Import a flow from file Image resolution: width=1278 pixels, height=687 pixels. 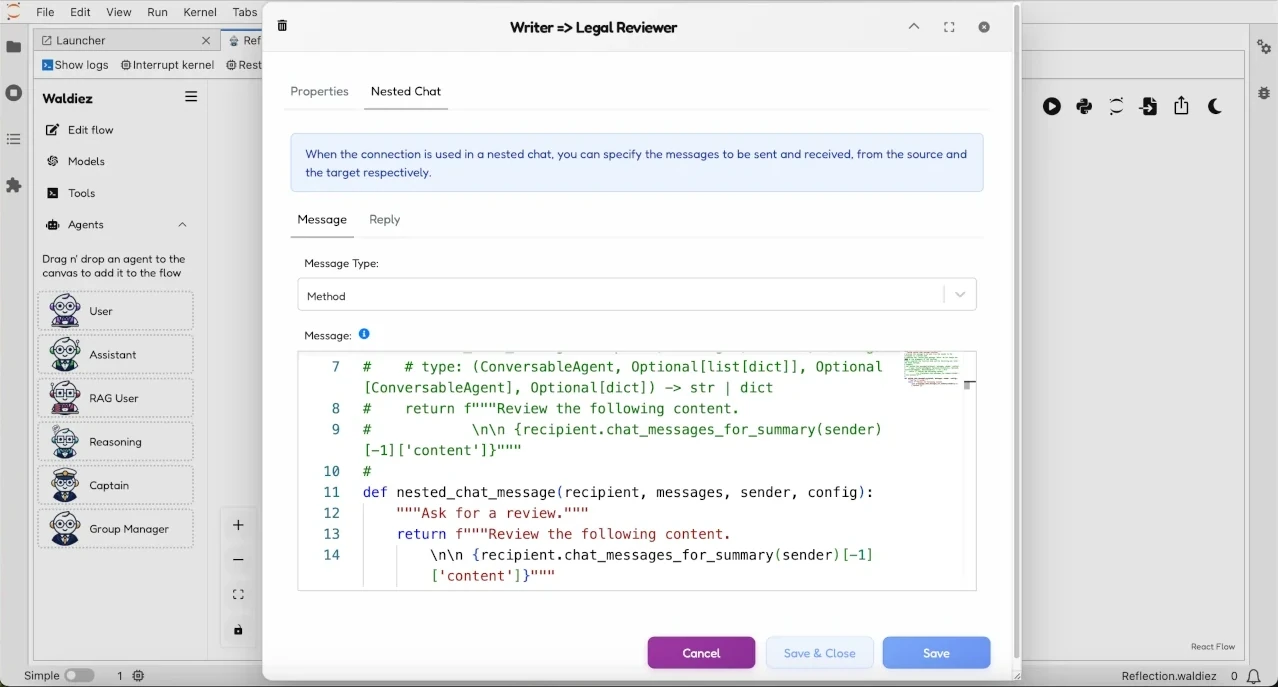(1148, 106)
